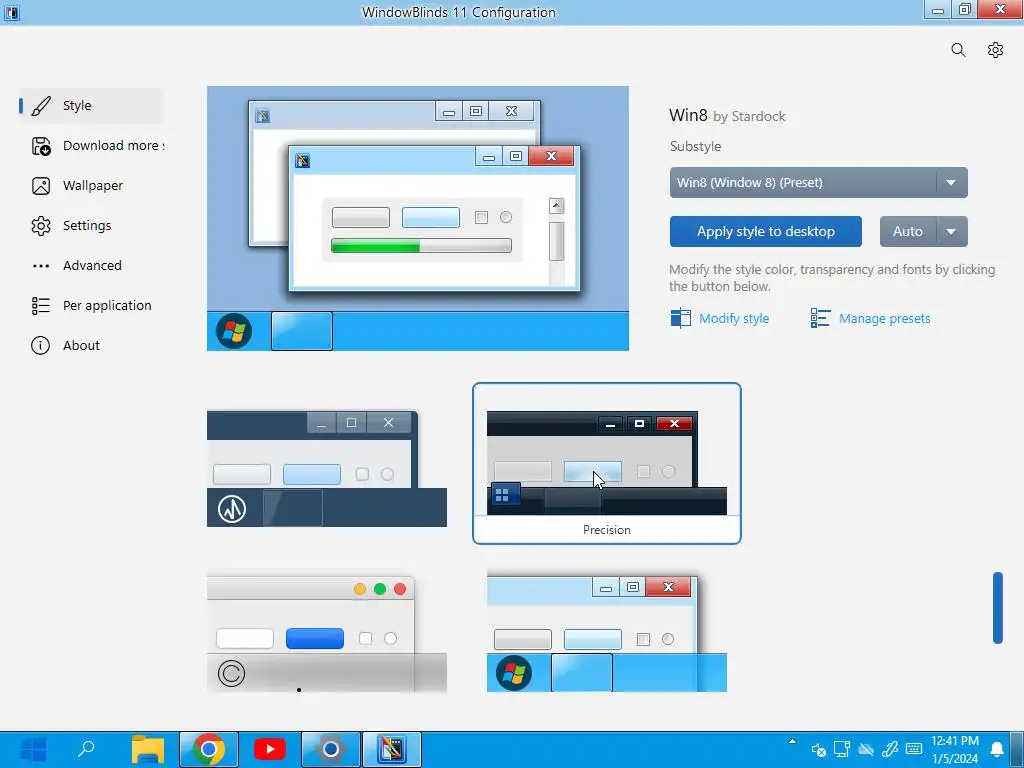
Task: Click the style list vertical scrollbar
Action: [x=998, y=608]
